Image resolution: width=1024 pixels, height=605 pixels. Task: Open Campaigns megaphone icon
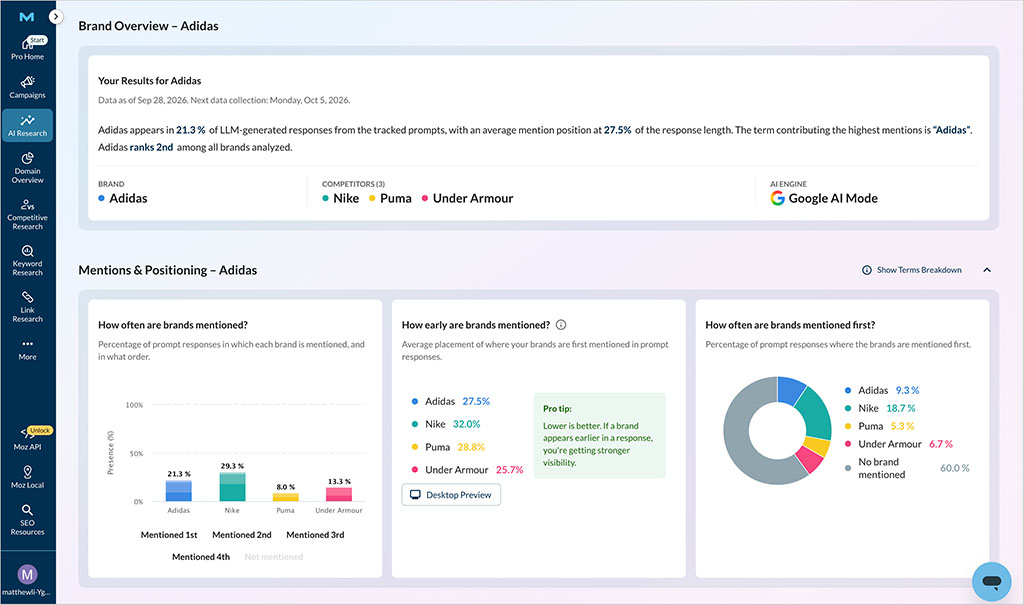point(27,82)
